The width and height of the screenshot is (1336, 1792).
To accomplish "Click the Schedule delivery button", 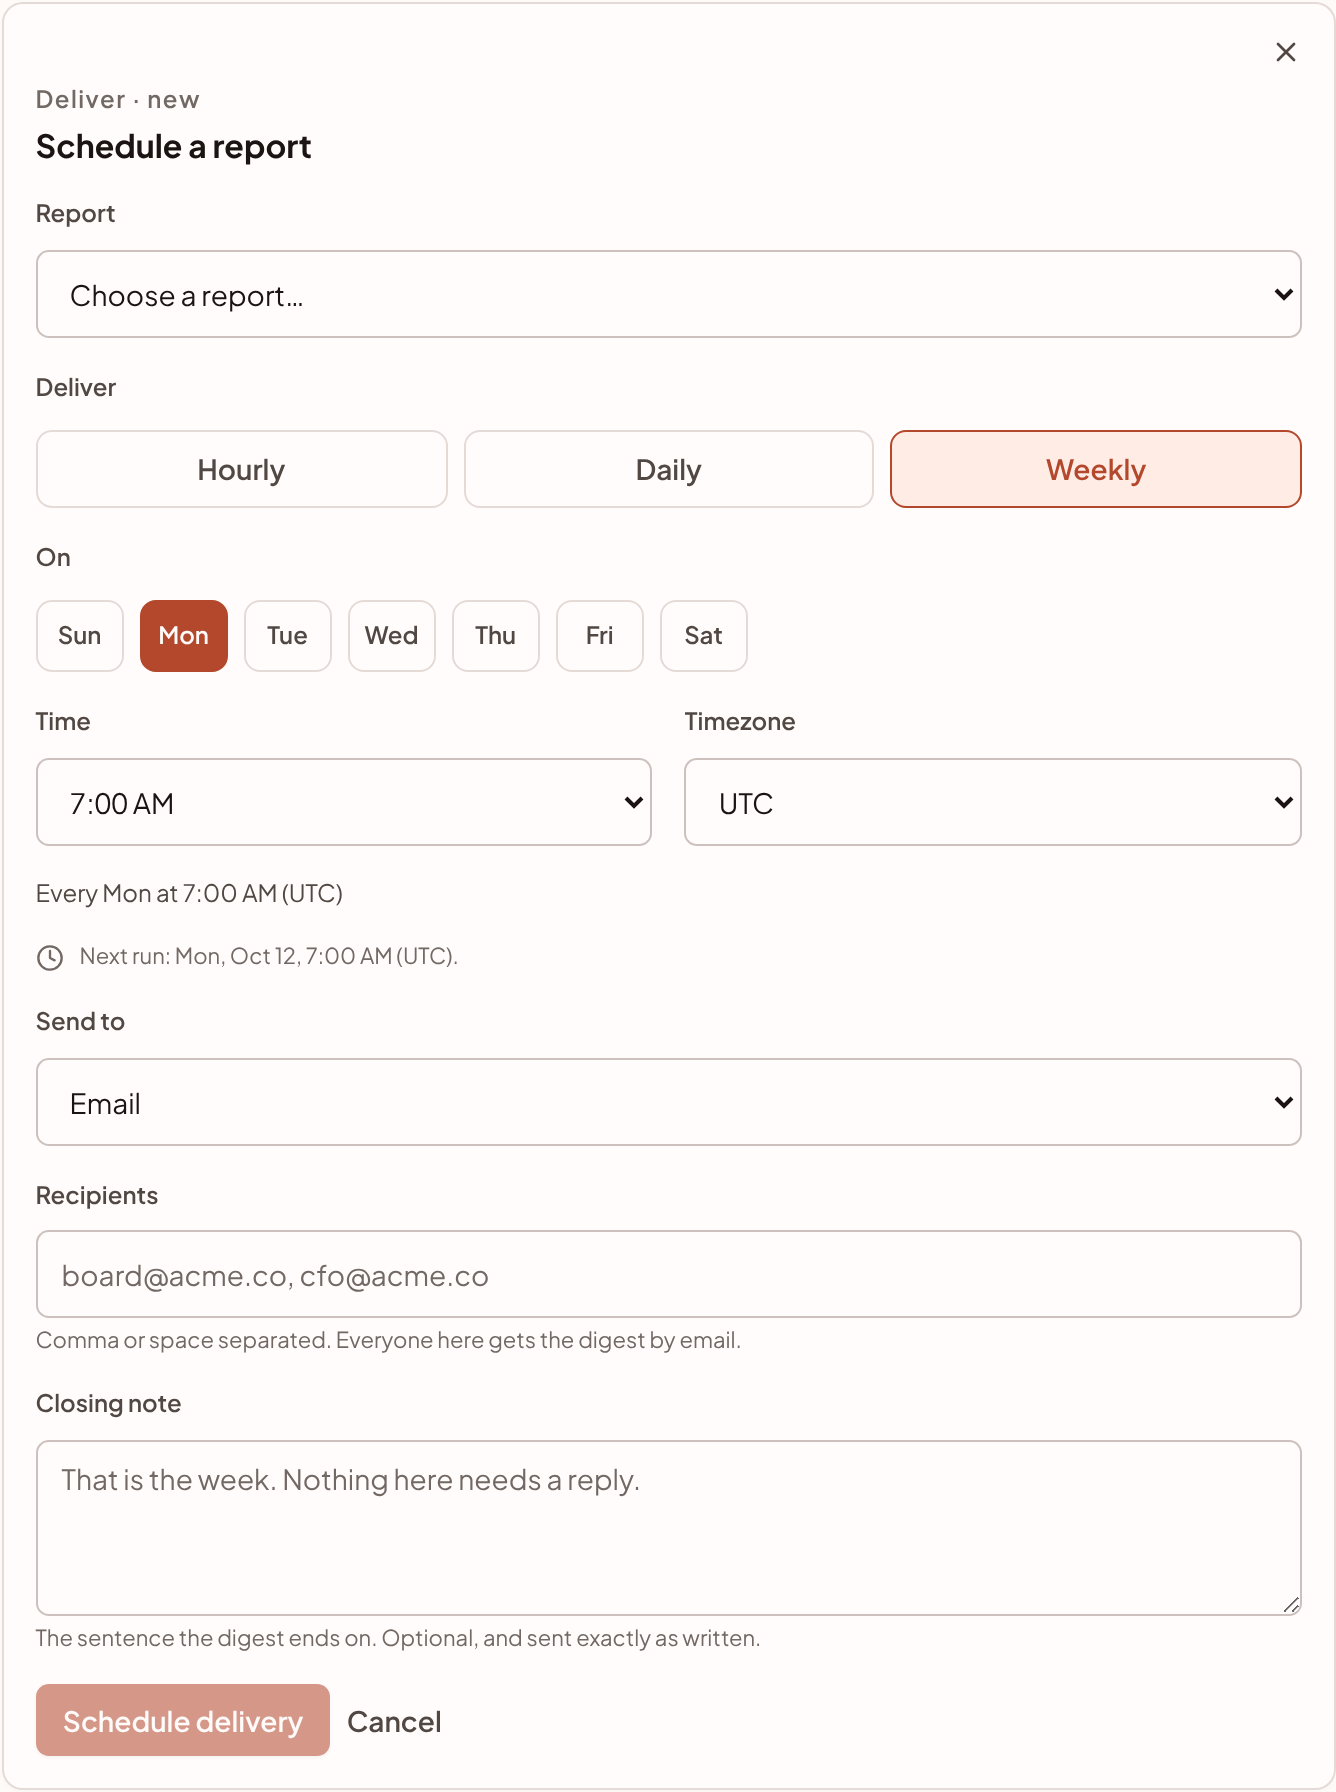I will coord(183,1720).
